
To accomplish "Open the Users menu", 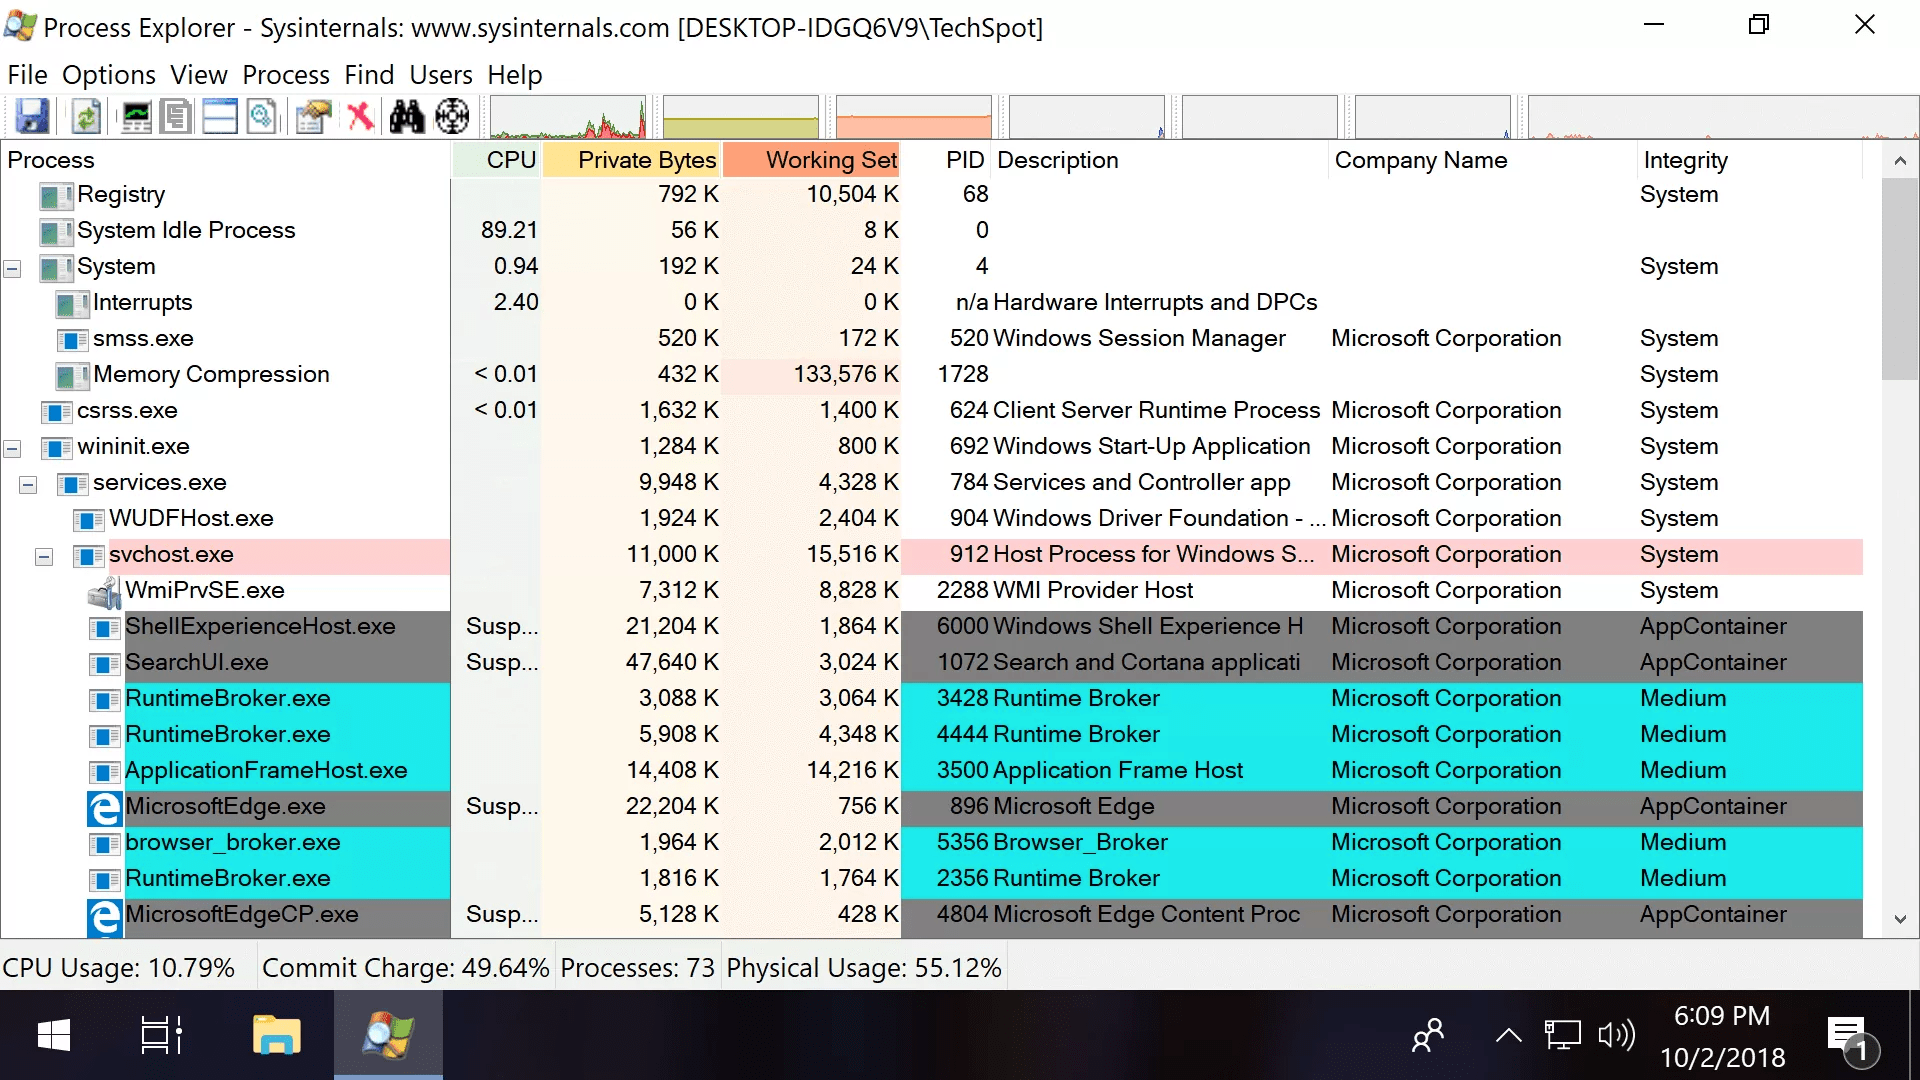I will point(441,75).
